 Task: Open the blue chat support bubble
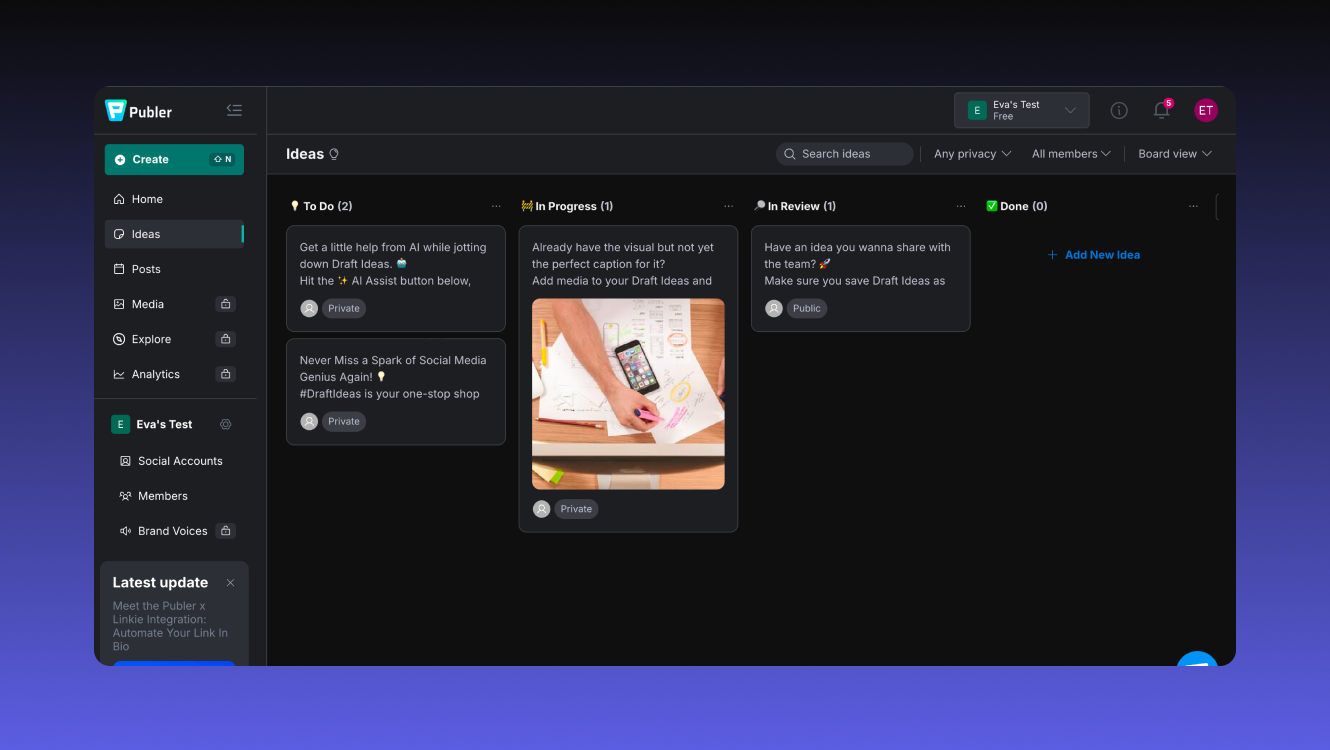(1197, 660)
